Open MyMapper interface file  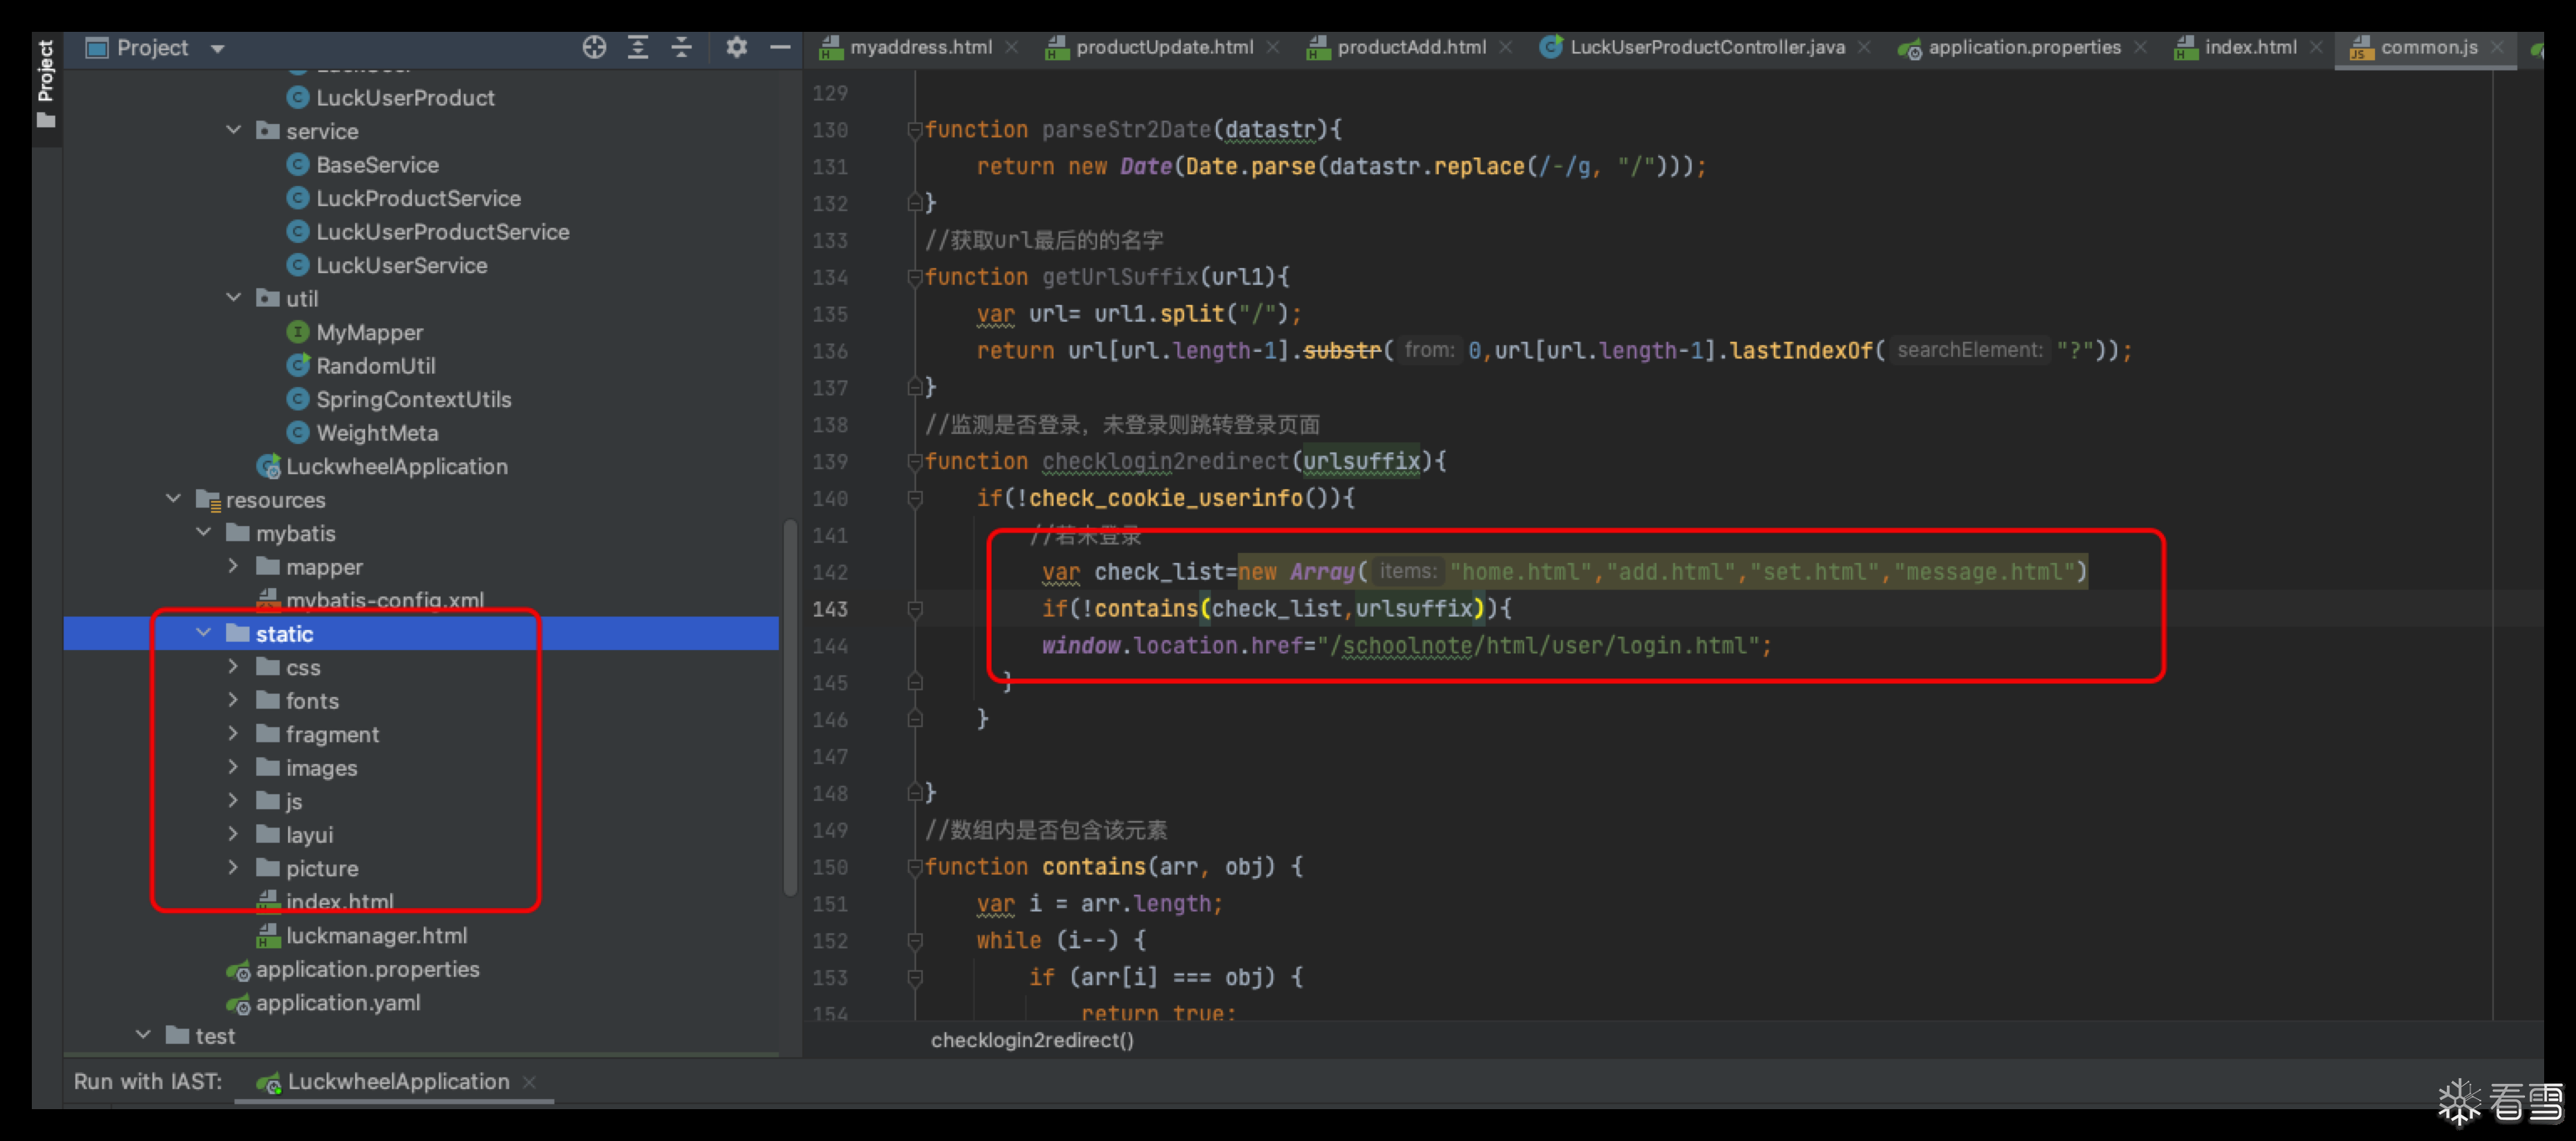tap(355, 332)
